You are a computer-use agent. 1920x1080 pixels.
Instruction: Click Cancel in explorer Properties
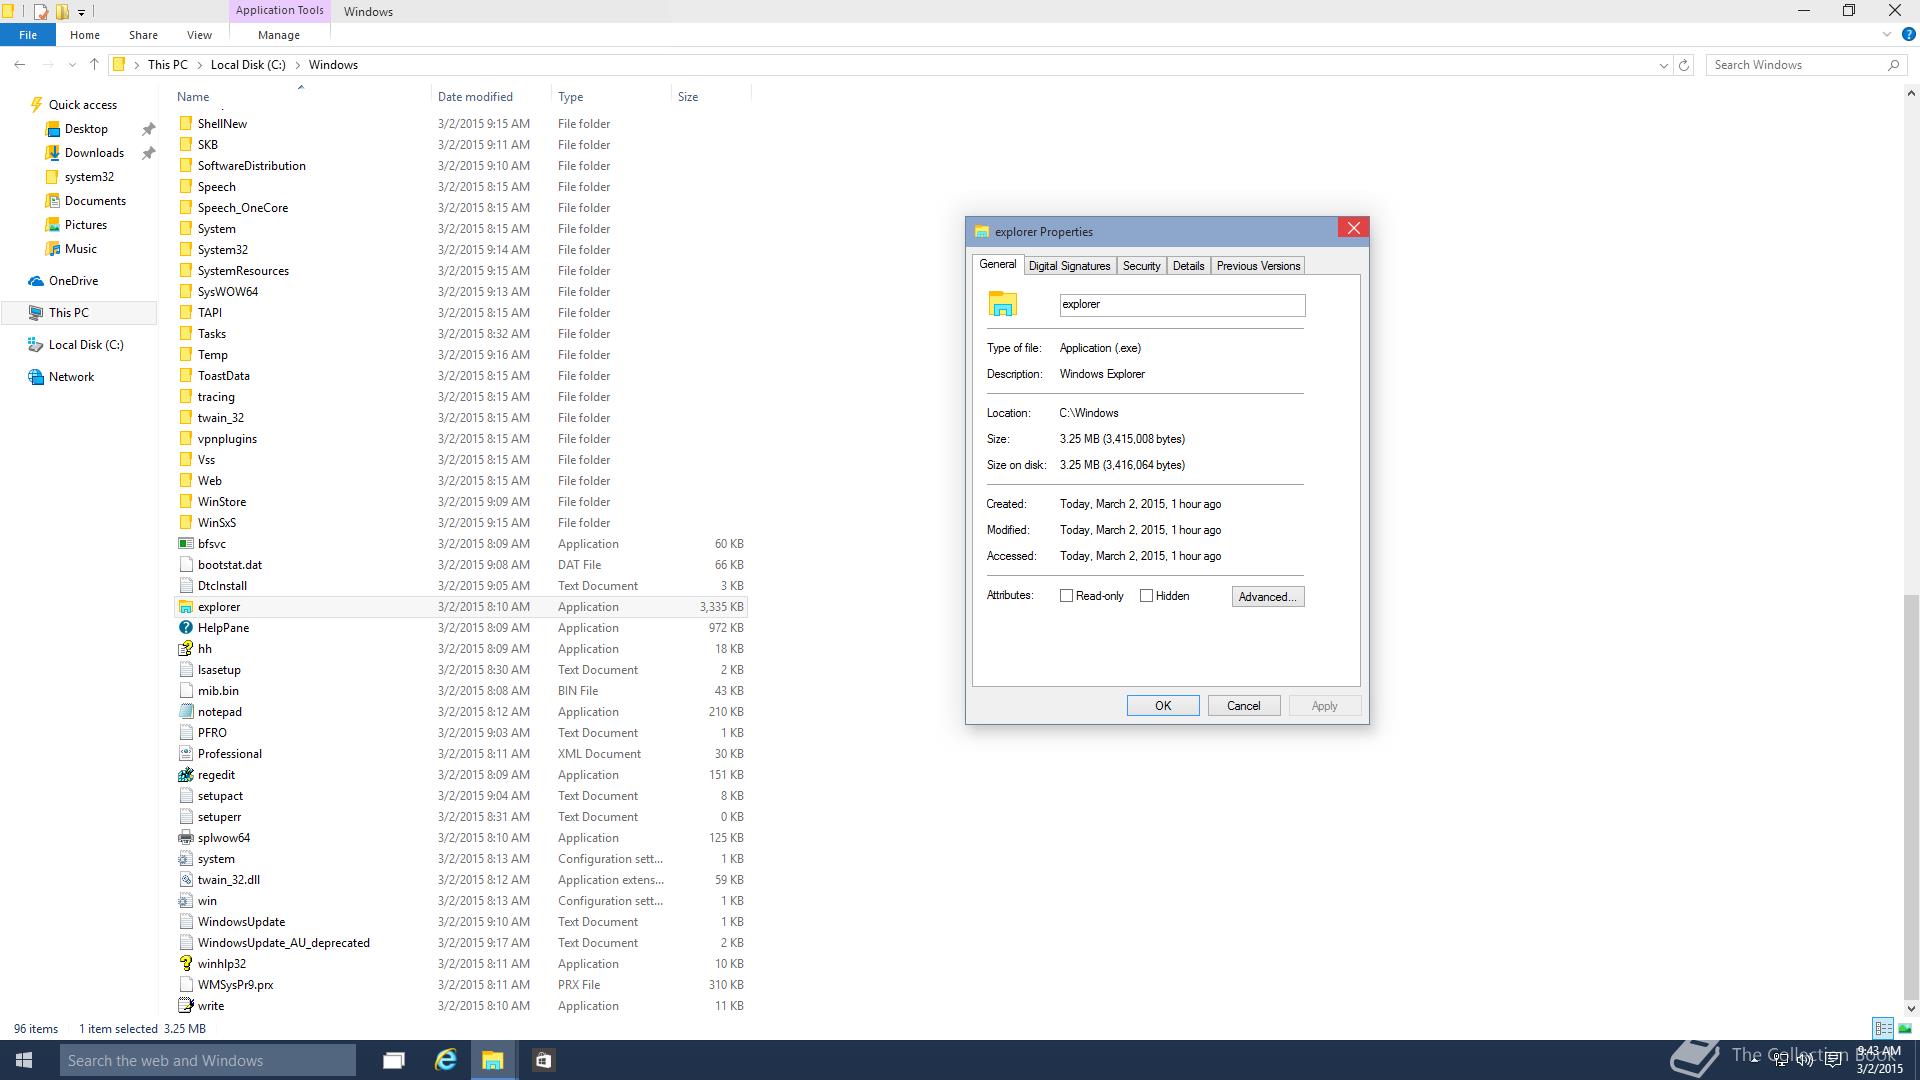point(1244,706)
